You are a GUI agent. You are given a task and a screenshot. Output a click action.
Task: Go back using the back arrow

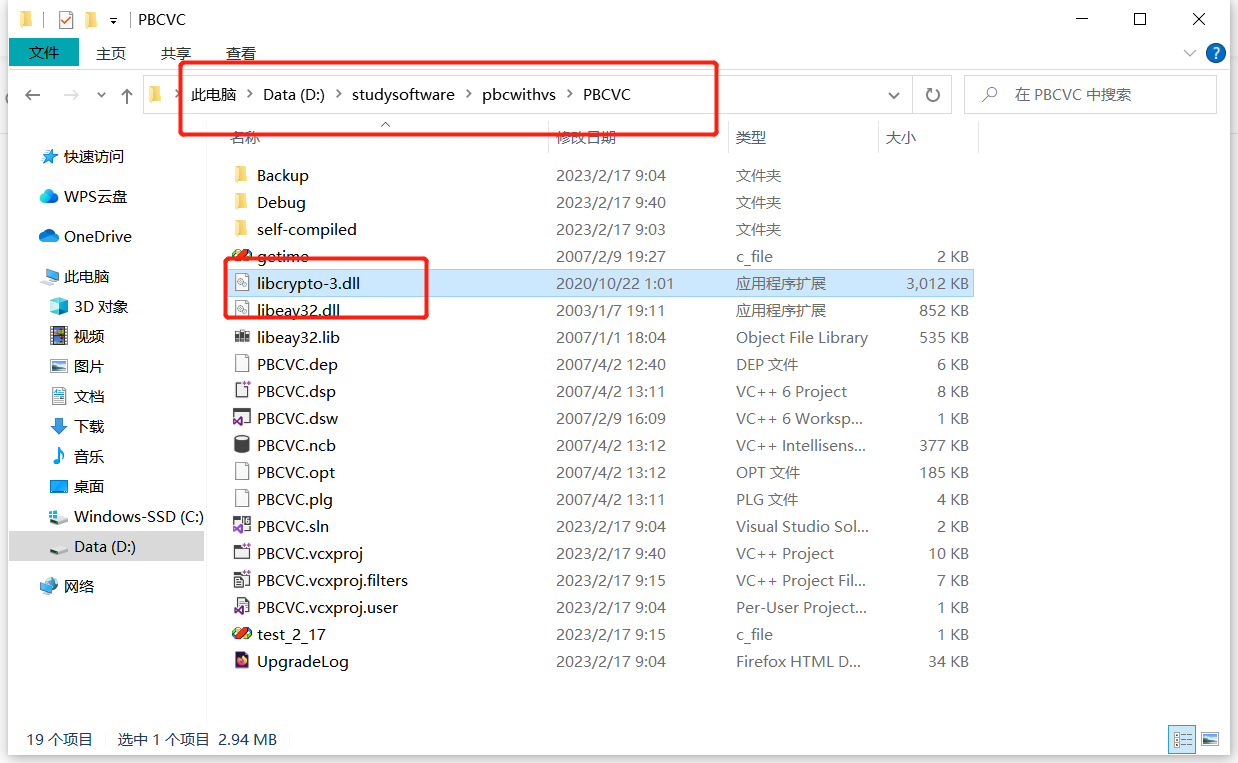33,94
